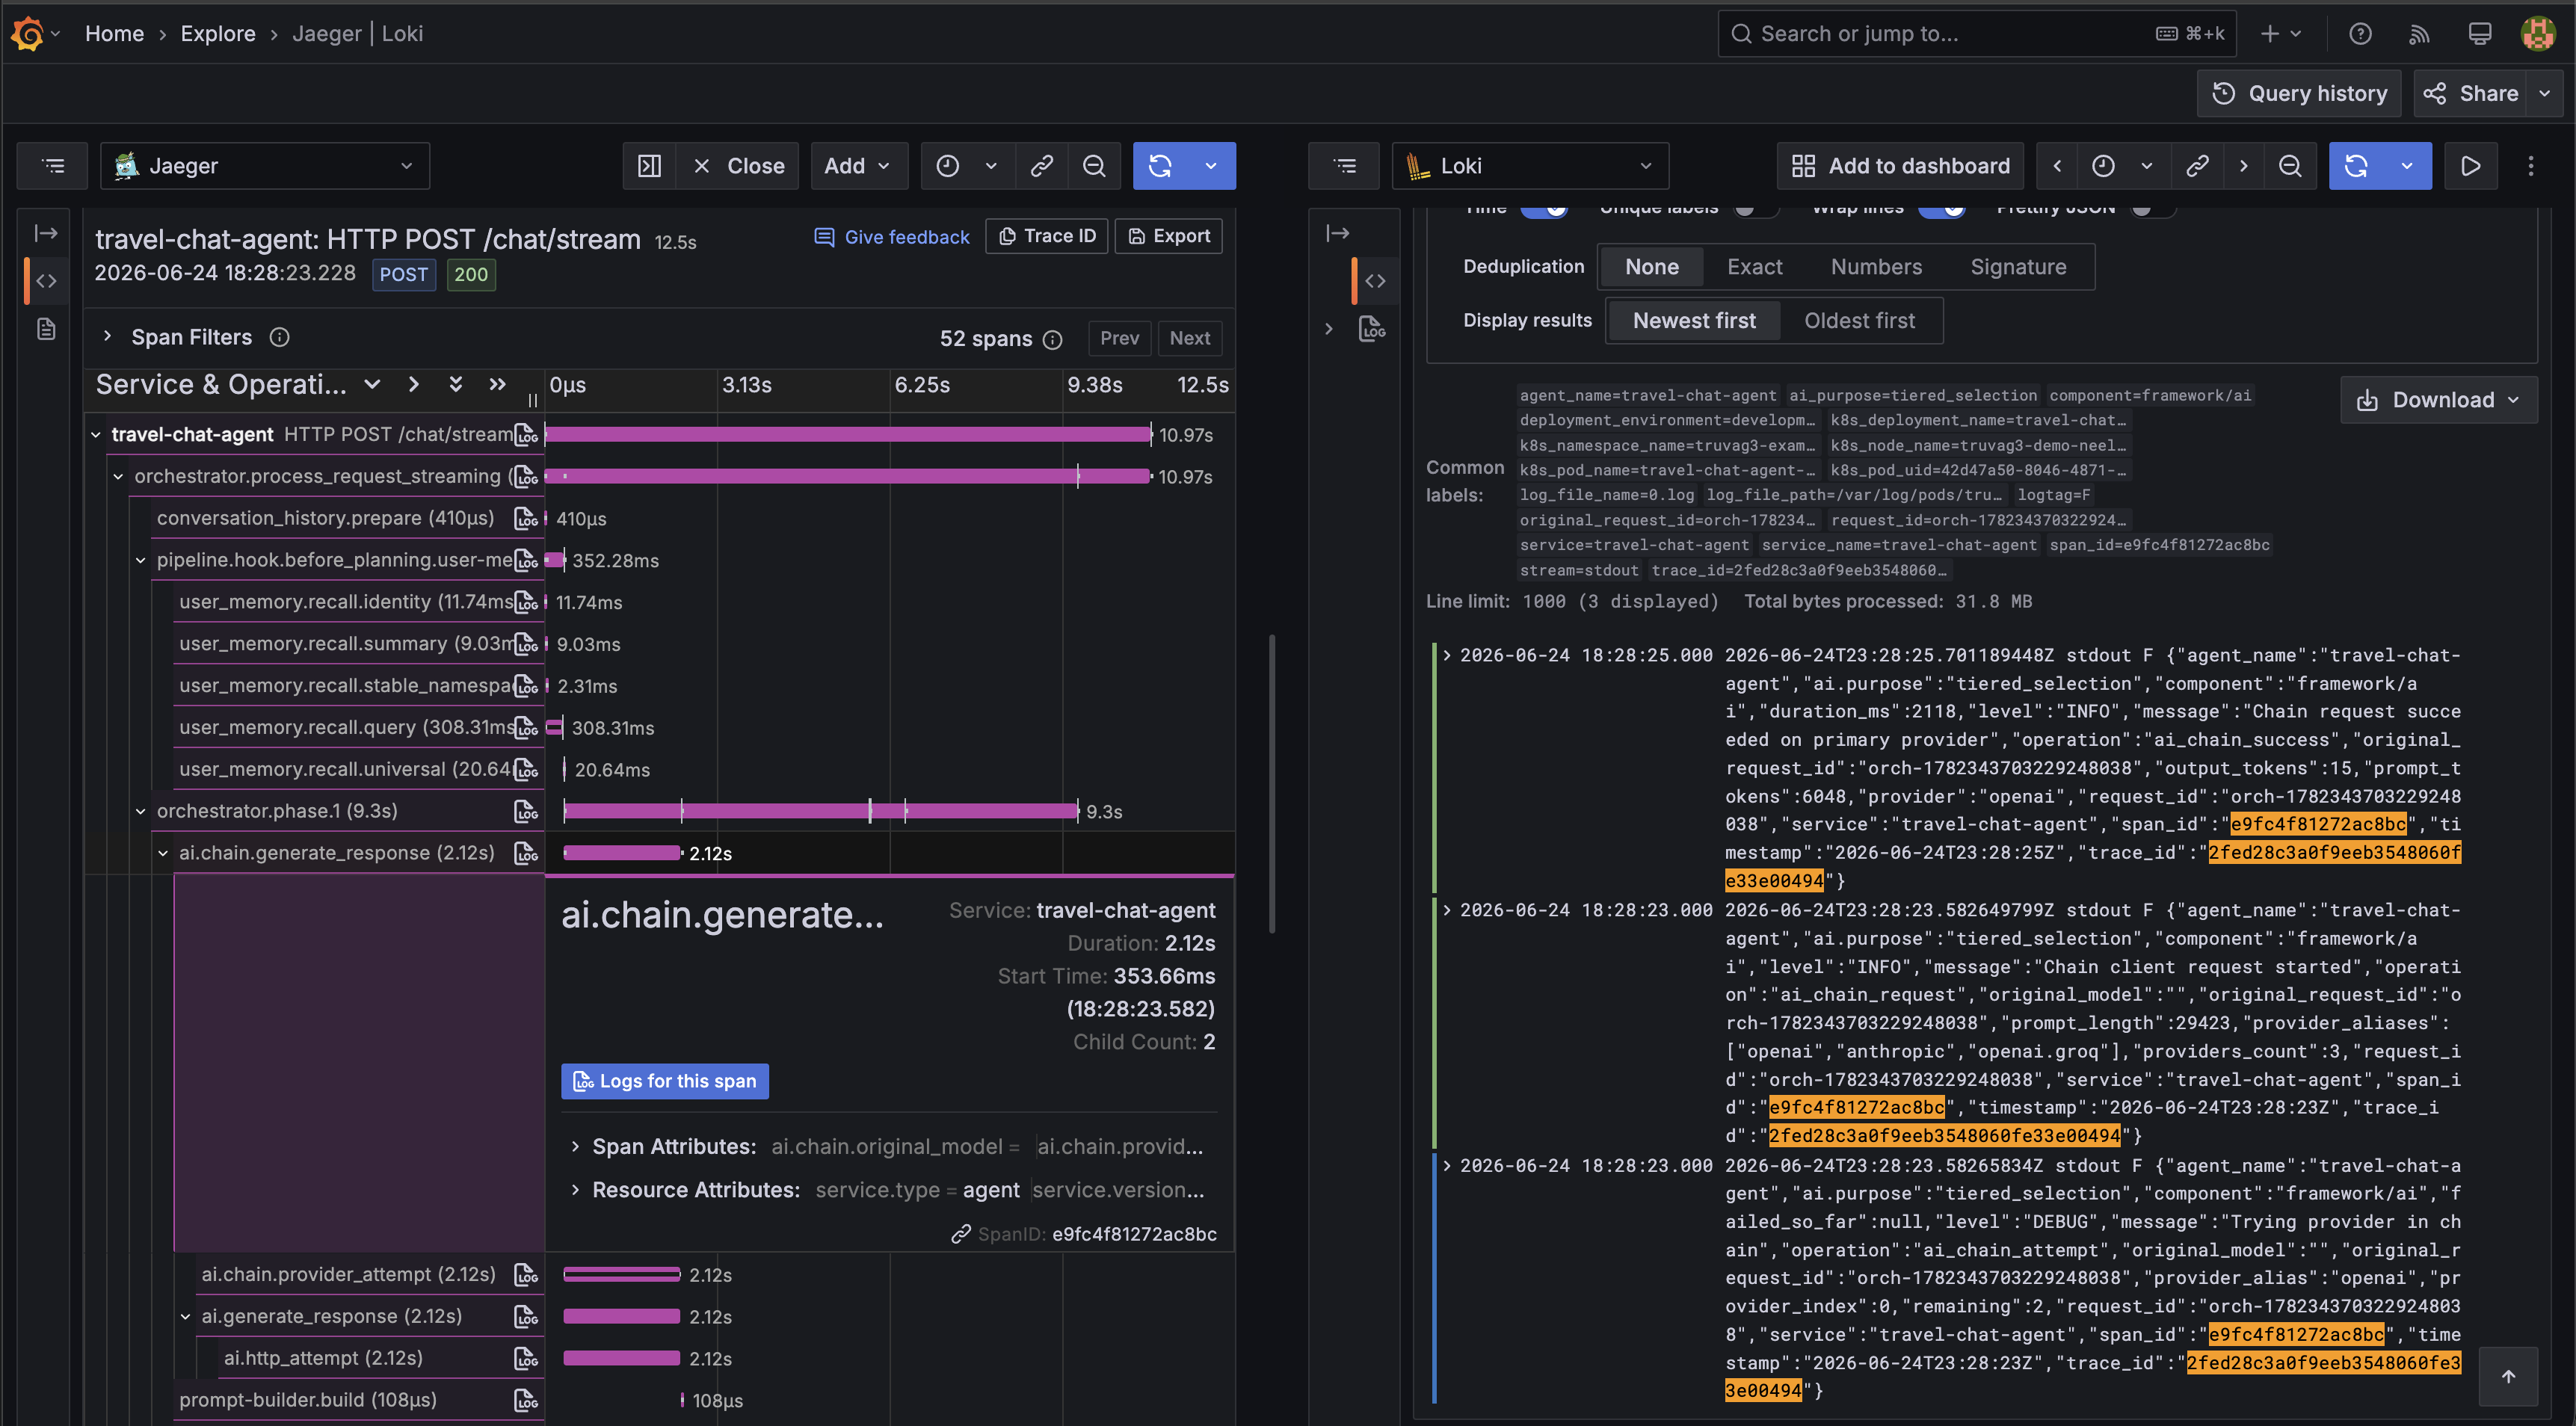Expand the Span Filters section
Image resolution: width=2576 pixels, height=1426 pixels.
click(x=107, y=337)
